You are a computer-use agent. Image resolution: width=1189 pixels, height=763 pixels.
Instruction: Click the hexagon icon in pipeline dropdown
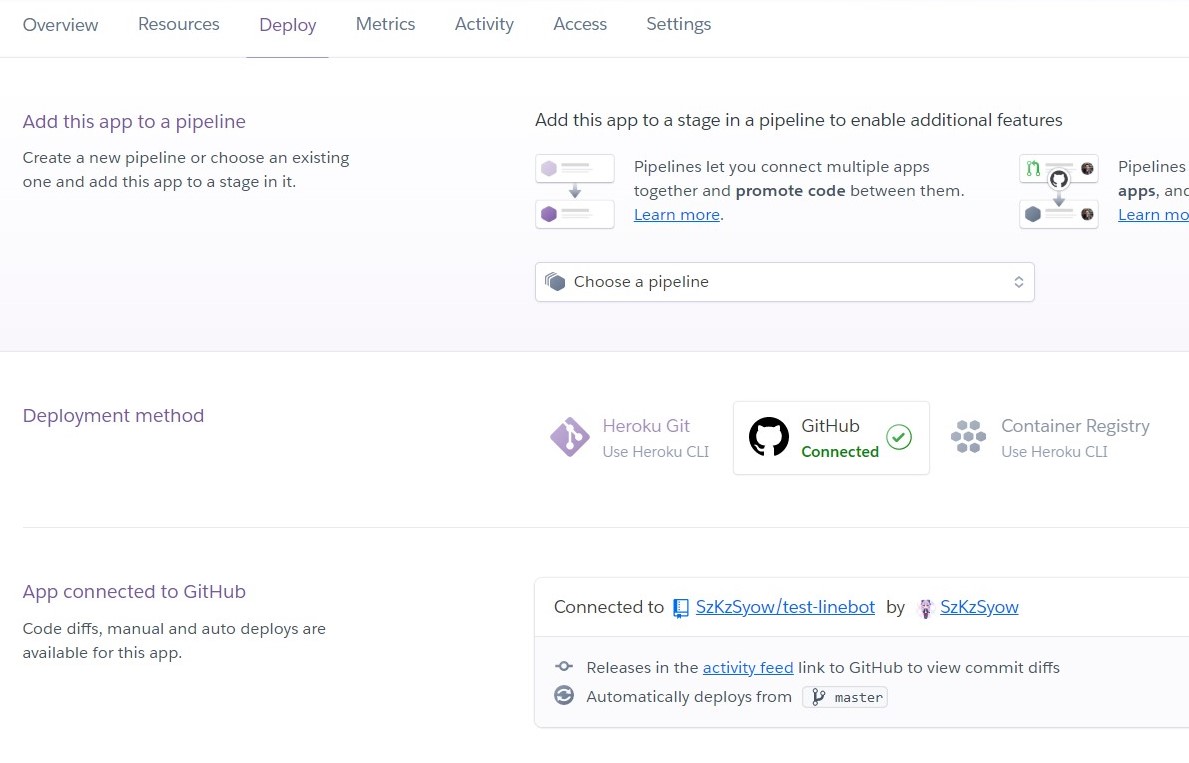click(x=555, y=282)
